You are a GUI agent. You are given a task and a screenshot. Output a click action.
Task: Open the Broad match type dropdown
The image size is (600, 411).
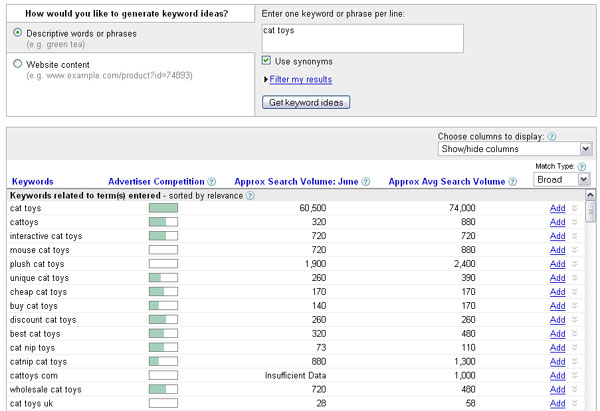[563, 179]
